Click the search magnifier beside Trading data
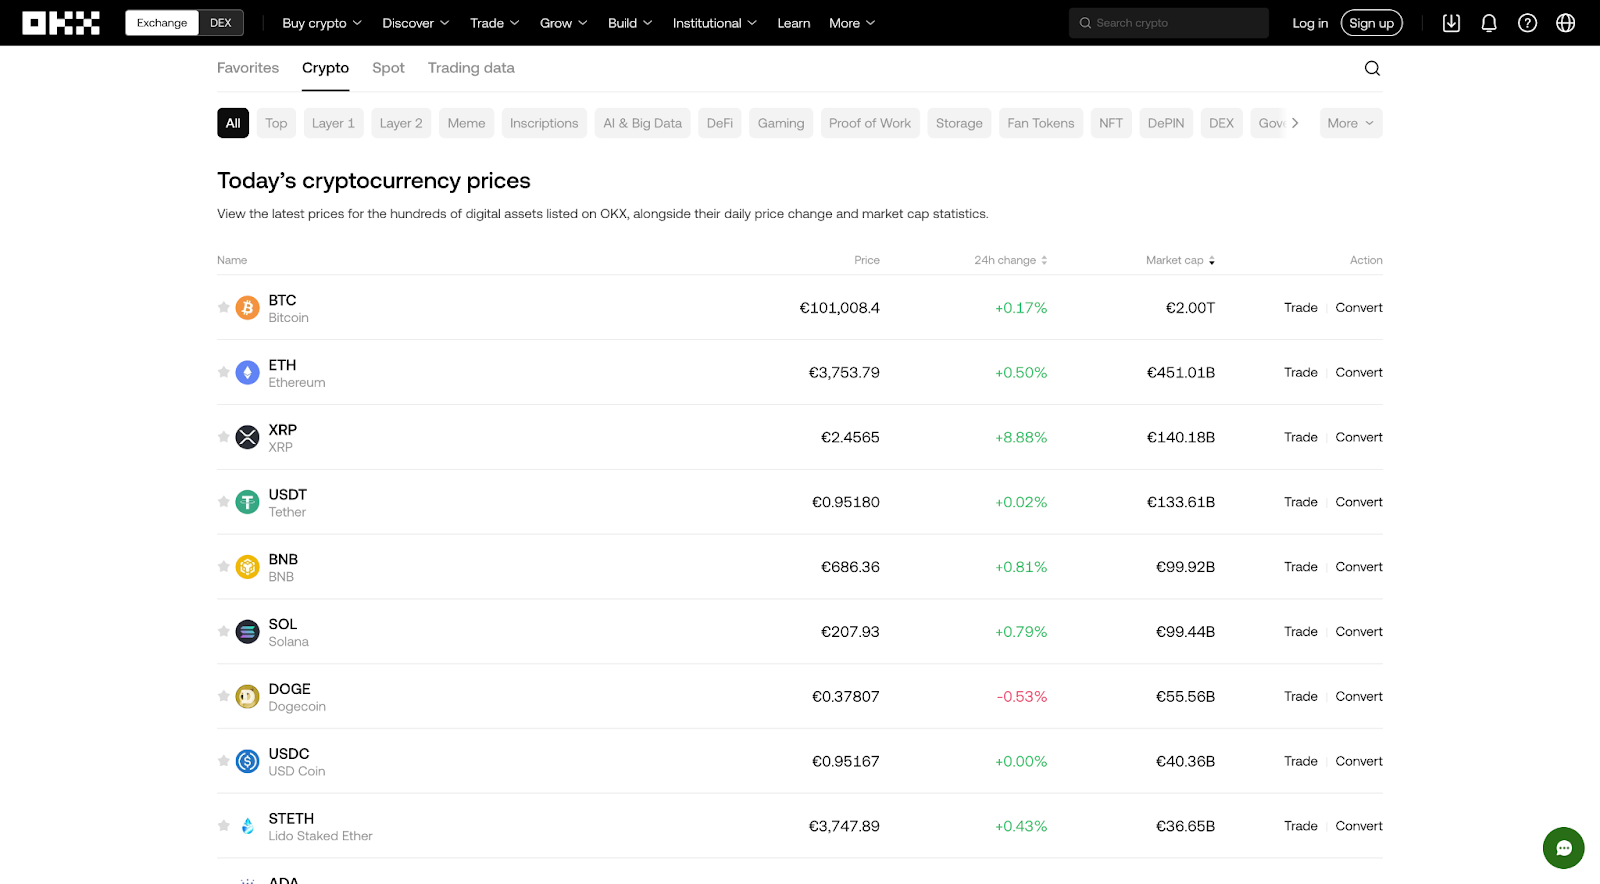The height and width of the screenshot is (884, 1600). [1372, 68]
